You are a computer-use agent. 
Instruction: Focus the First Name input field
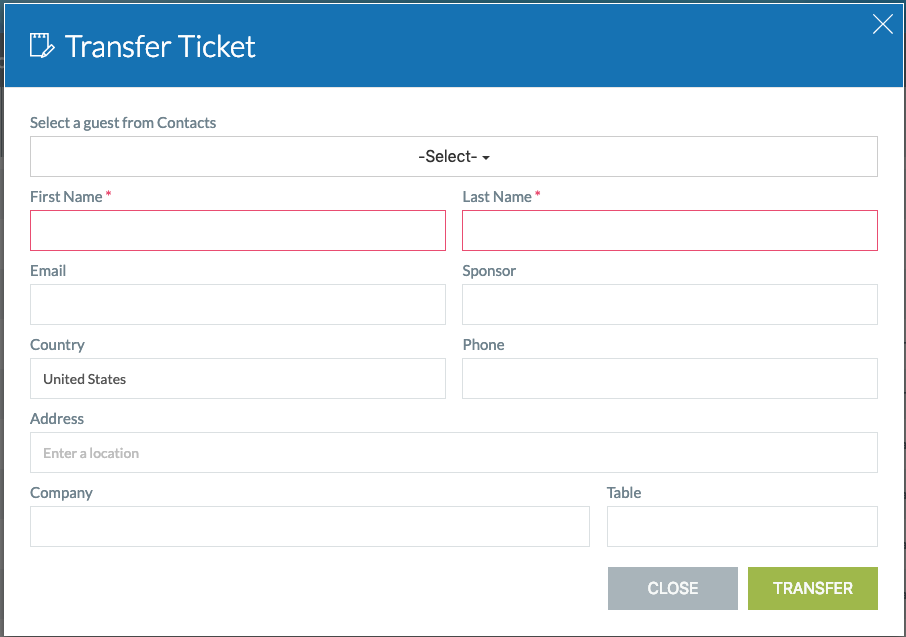238,230
